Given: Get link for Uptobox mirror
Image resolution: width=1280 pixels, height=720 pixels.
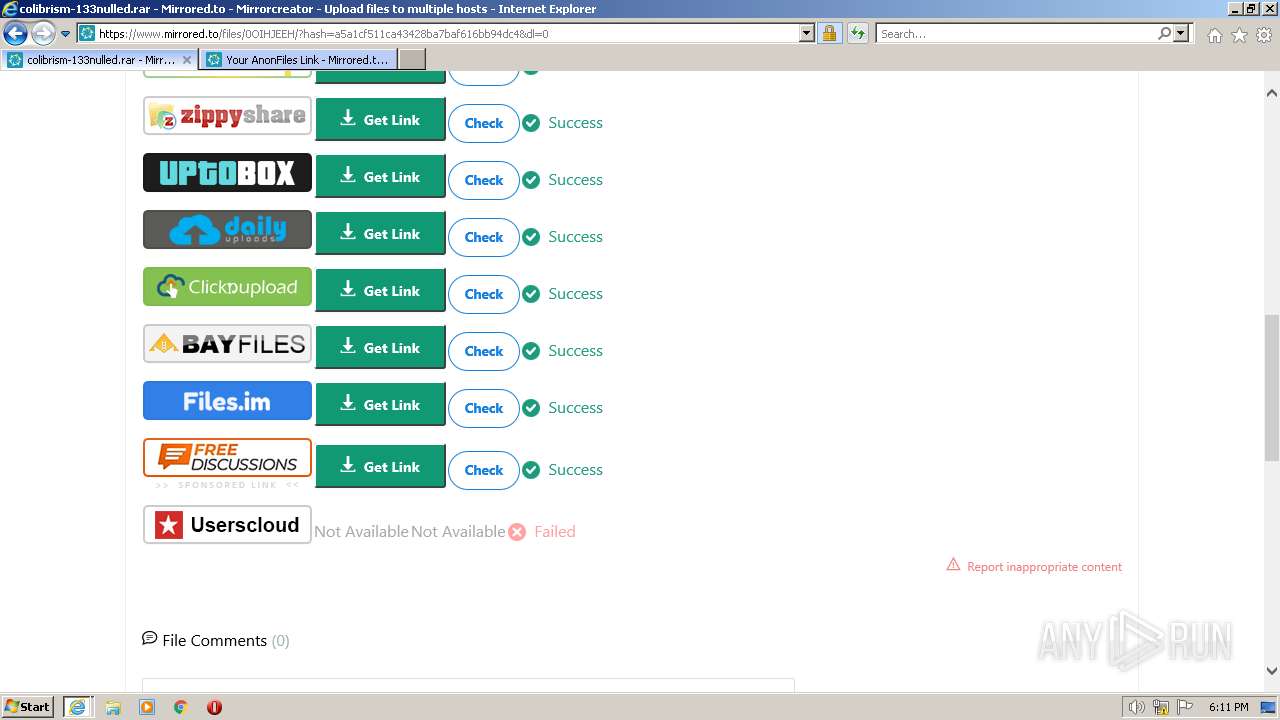Looking at the screenshot, I should click(380, 177).
